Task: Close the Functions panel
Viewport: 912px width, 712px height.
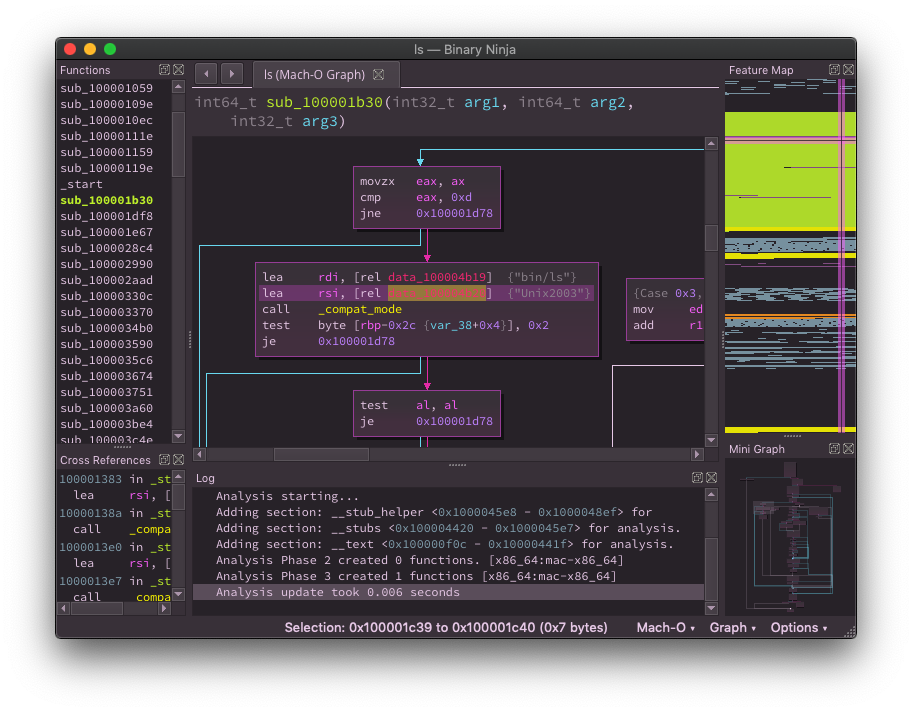Action: tap(178, 70)
